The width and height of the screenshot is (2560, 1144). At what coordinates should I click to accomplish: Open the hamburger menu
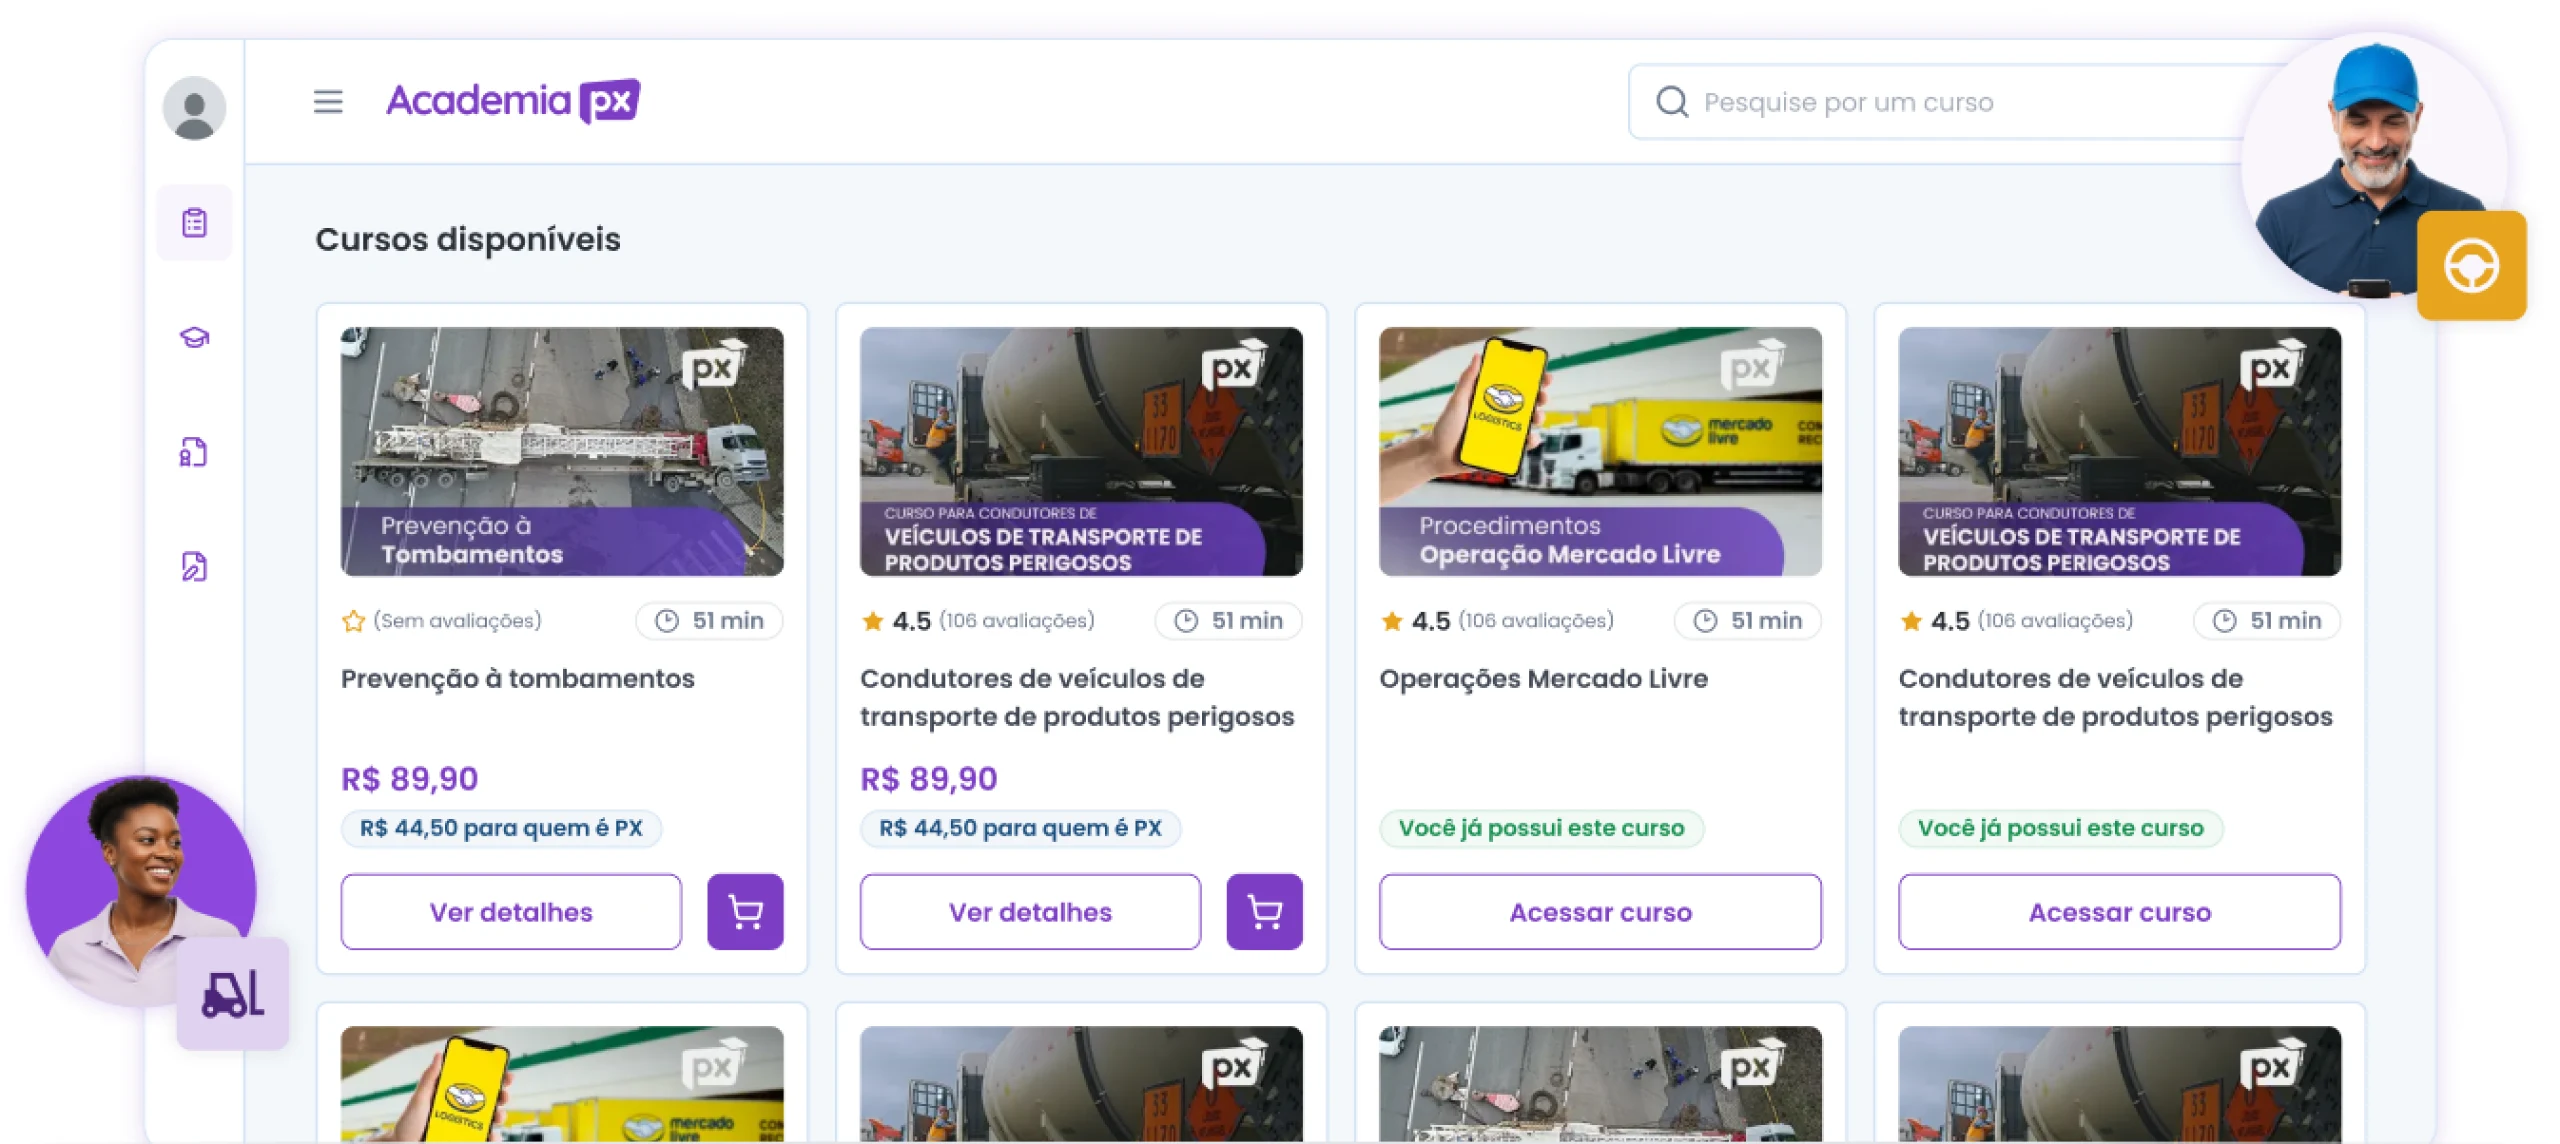tap(327, 101)
